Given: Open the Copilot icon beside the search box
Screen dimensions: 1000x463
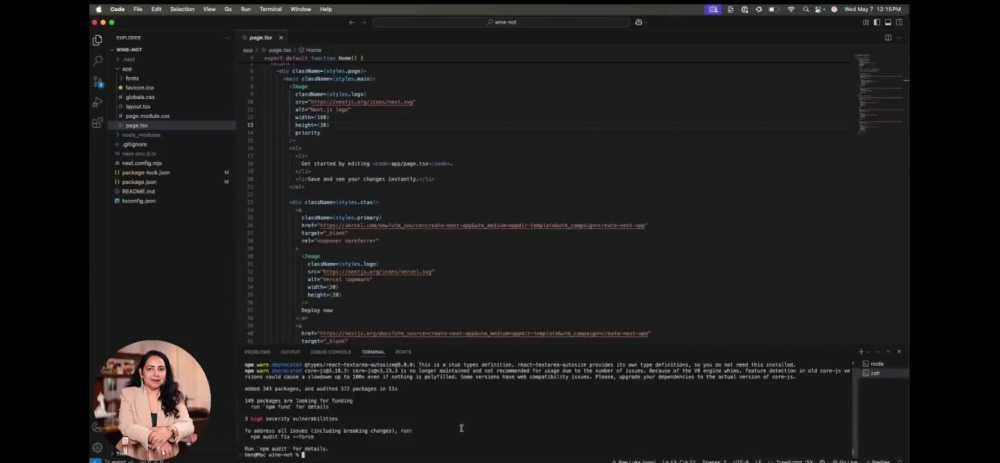Looking at the screenshot, I should click(638, 22).
